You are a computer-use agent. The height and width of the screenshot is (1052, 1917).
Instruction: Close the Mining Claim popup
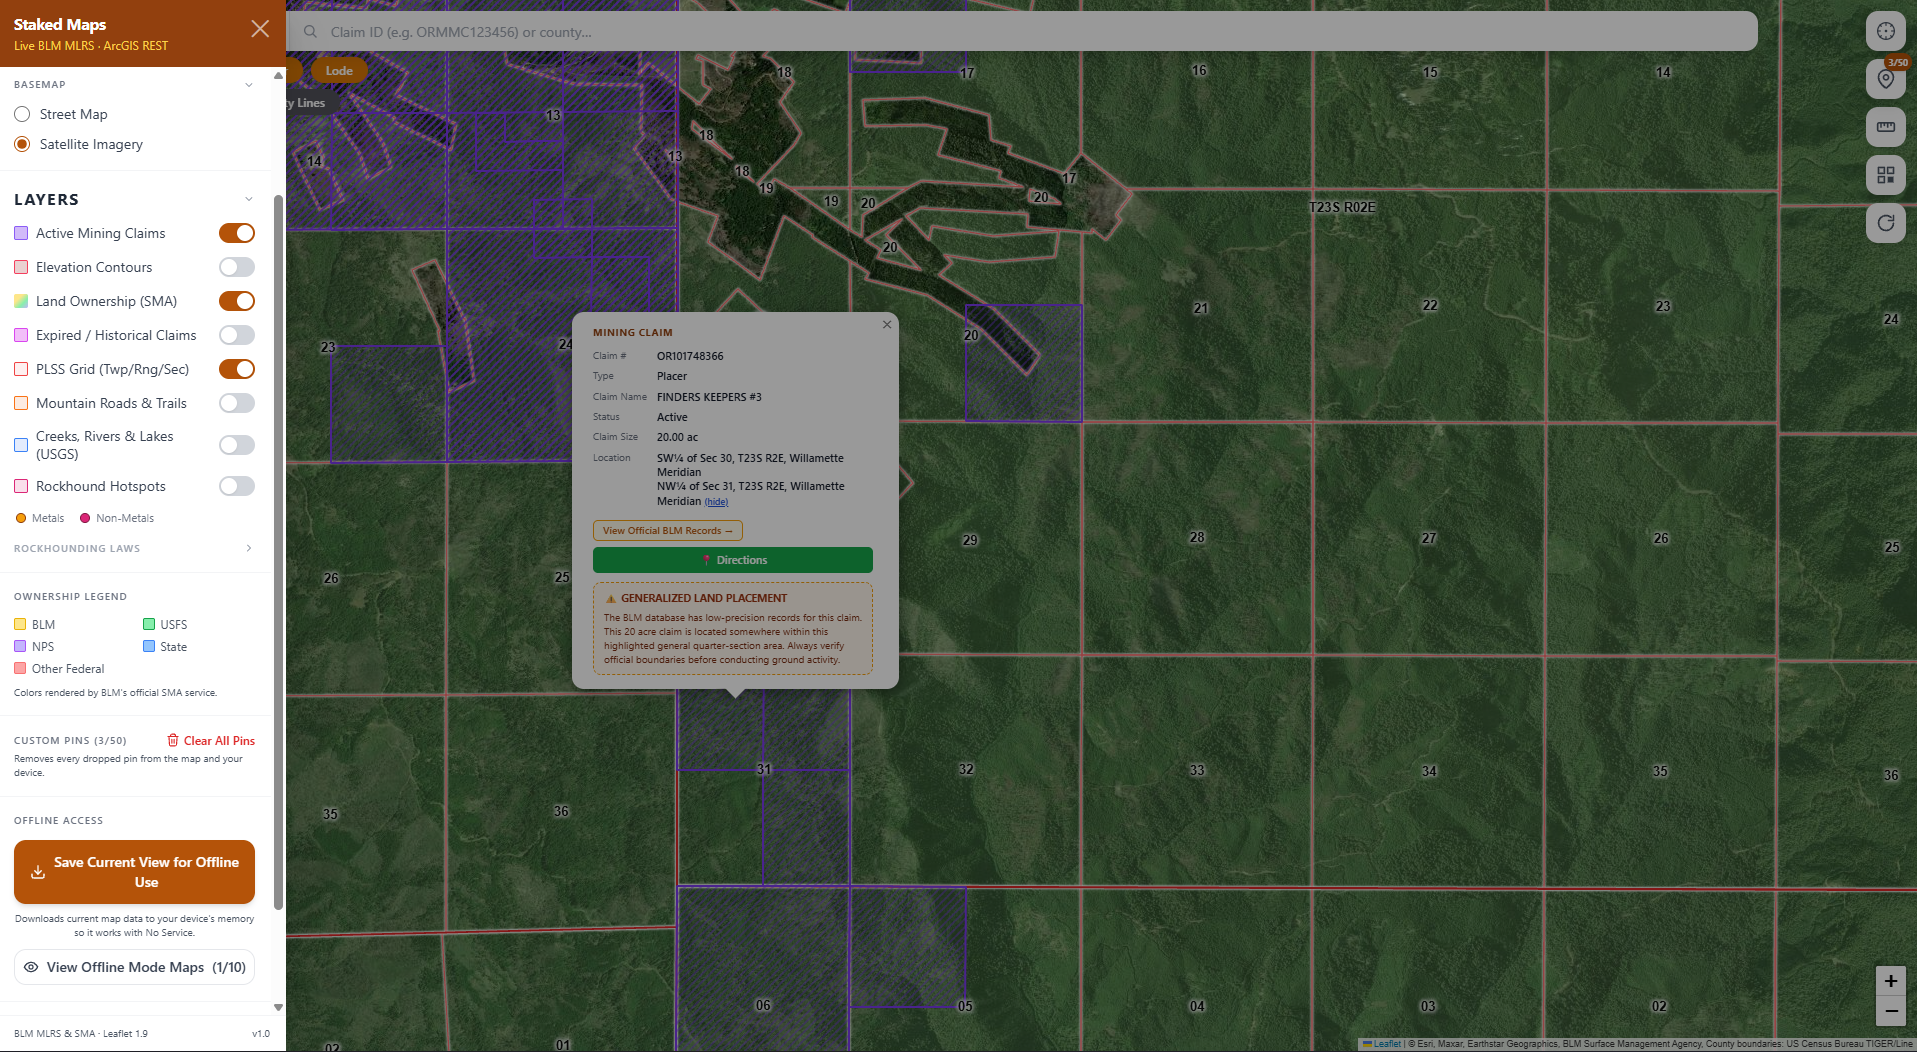(887, 325)
